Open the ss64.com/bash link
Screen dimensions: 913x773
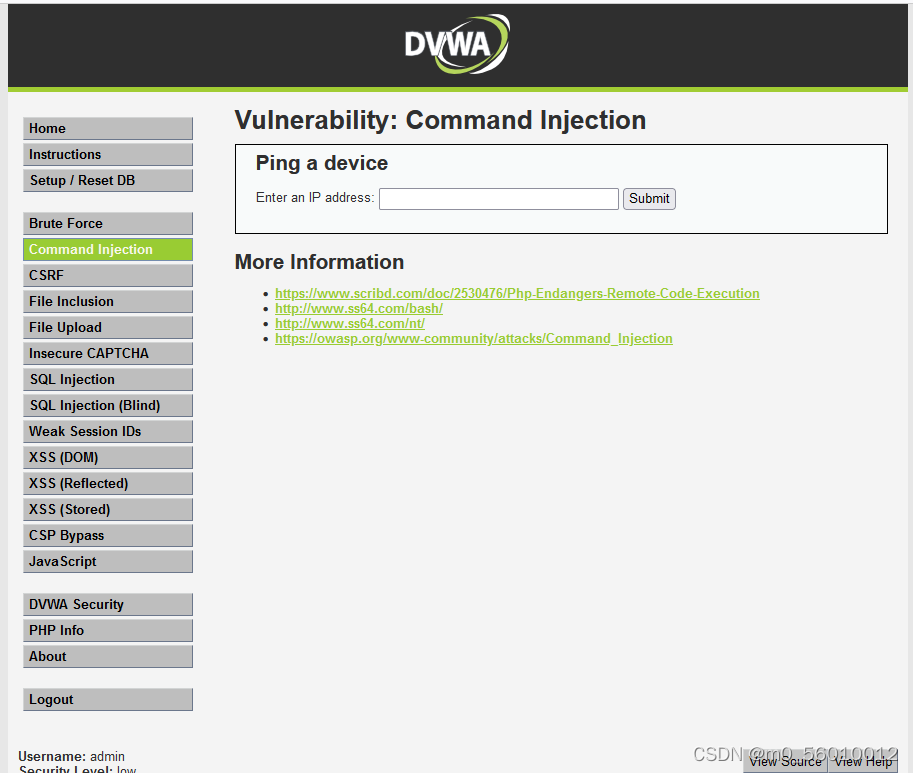tap(359, 309)
